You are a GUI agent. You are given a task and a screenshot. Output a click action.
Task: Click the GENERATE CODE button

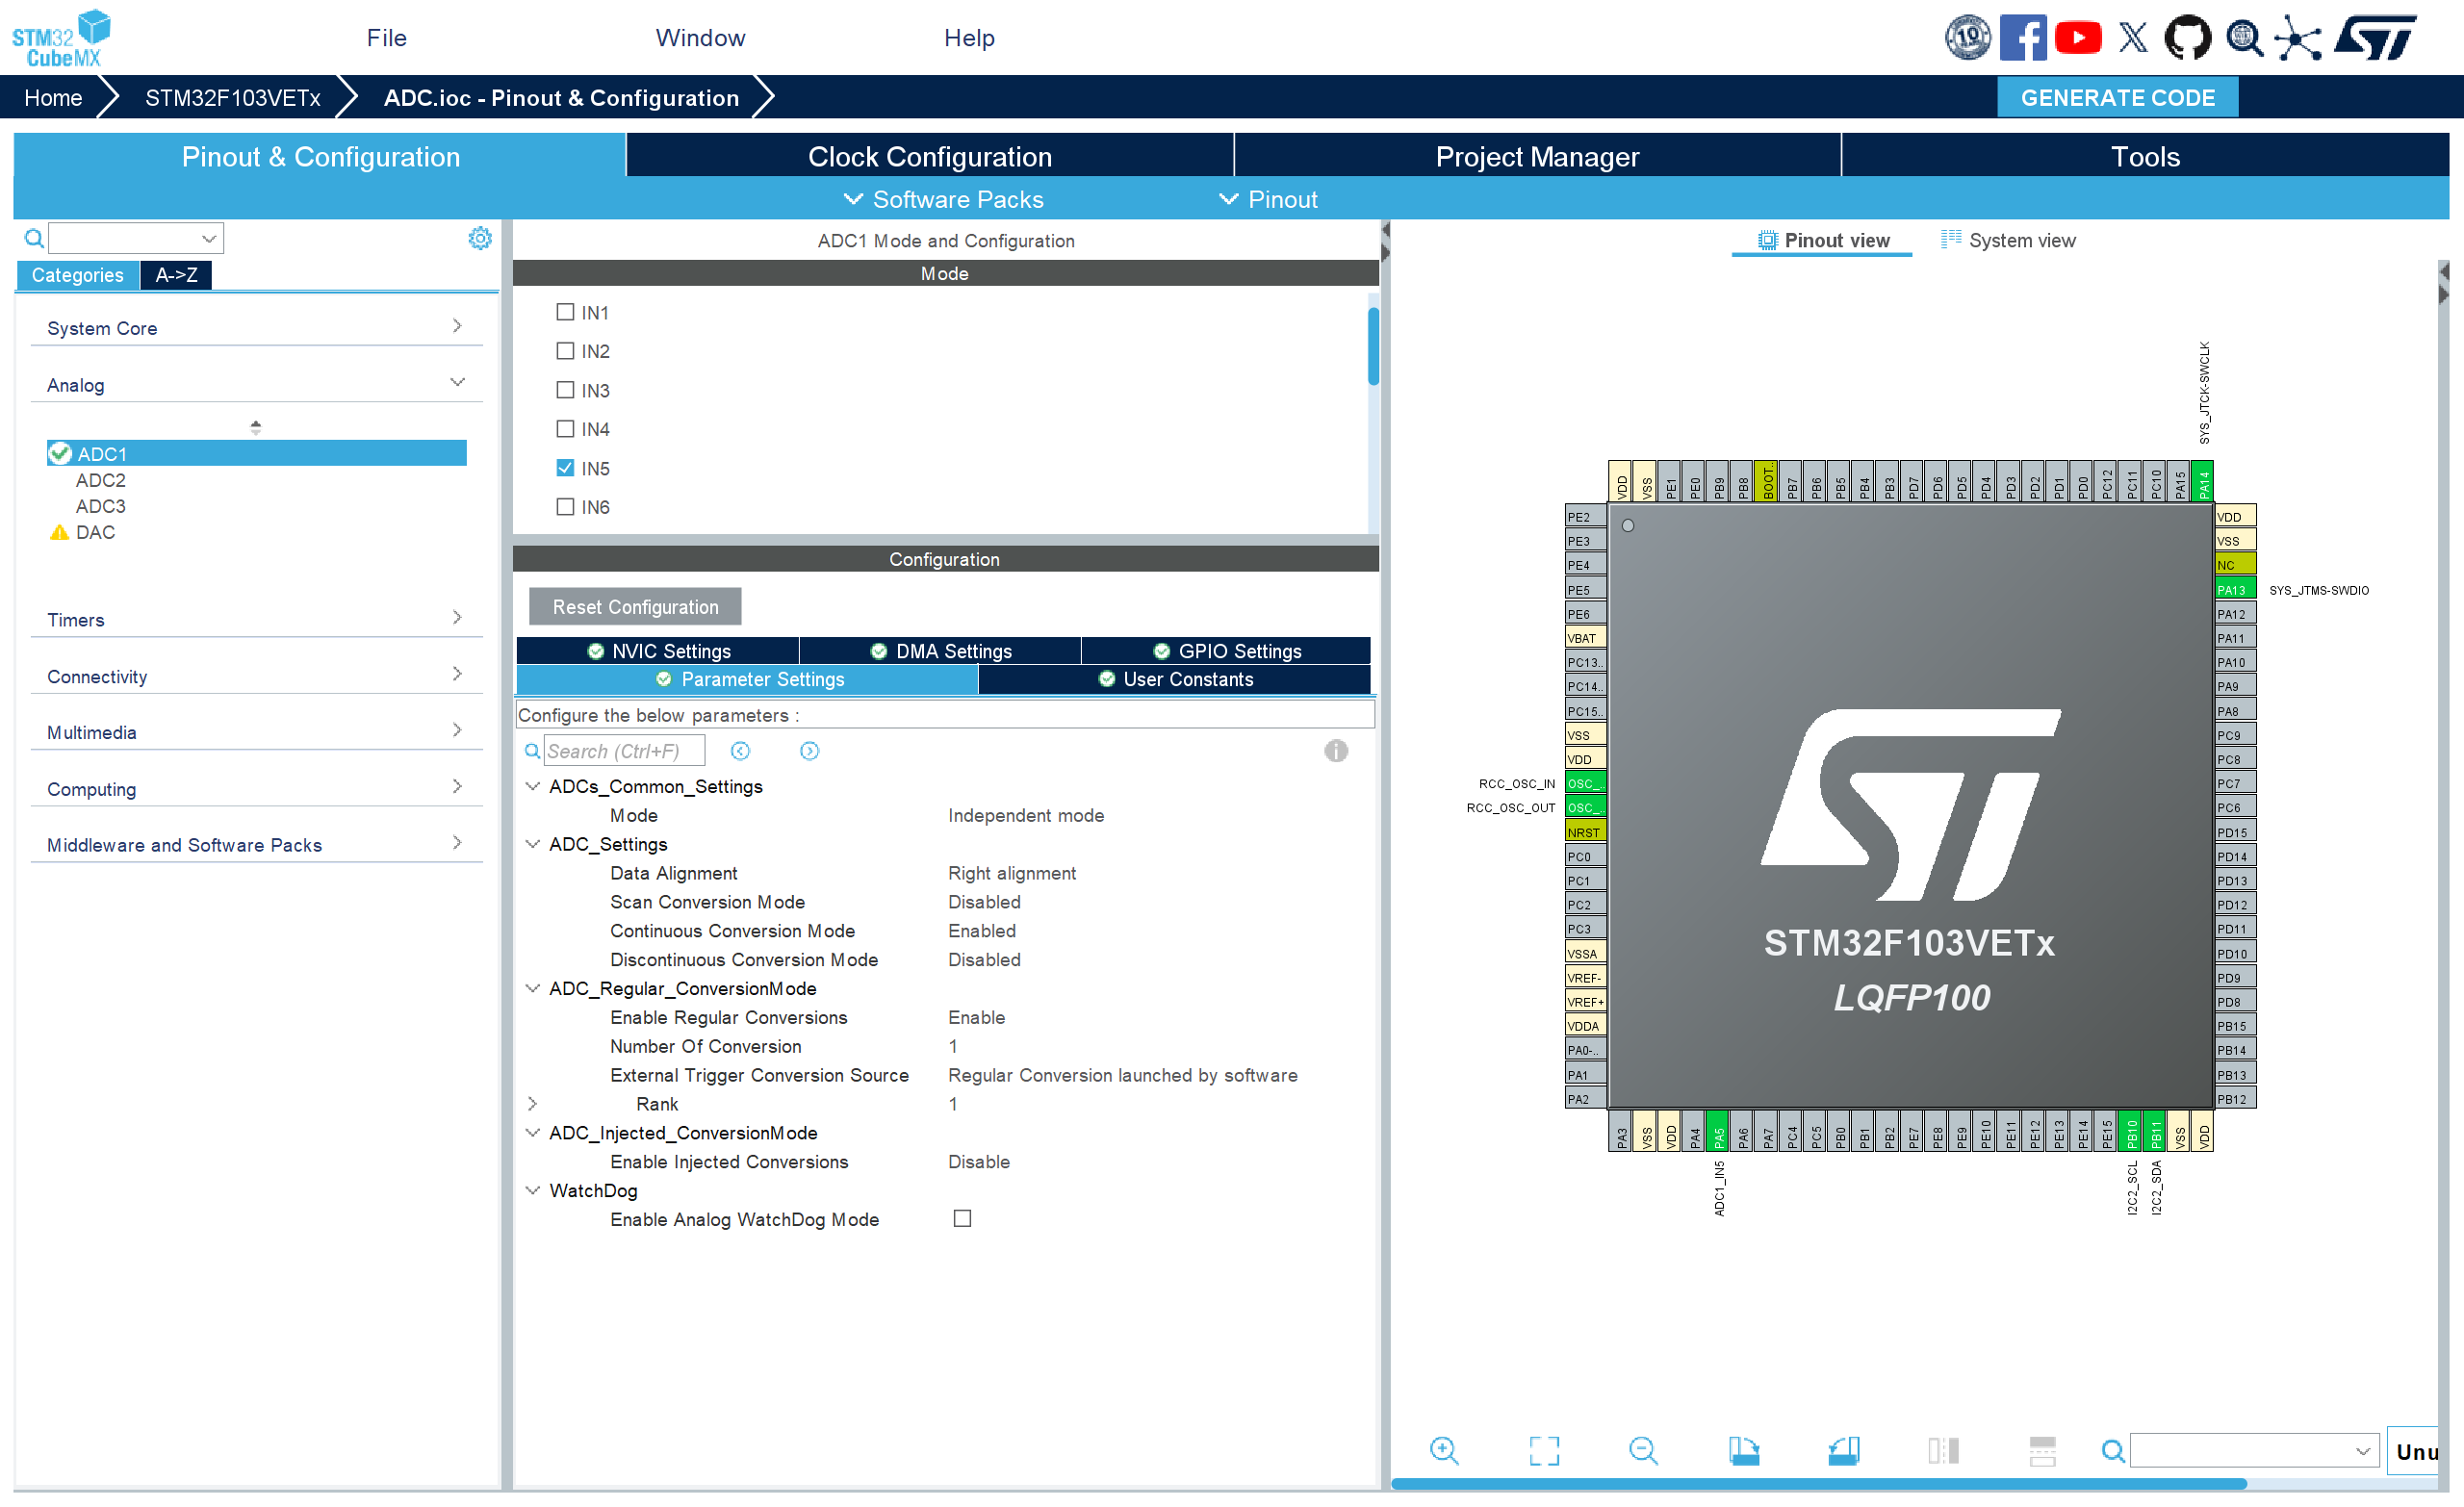pyautogui.click(x=2117, y=98)
